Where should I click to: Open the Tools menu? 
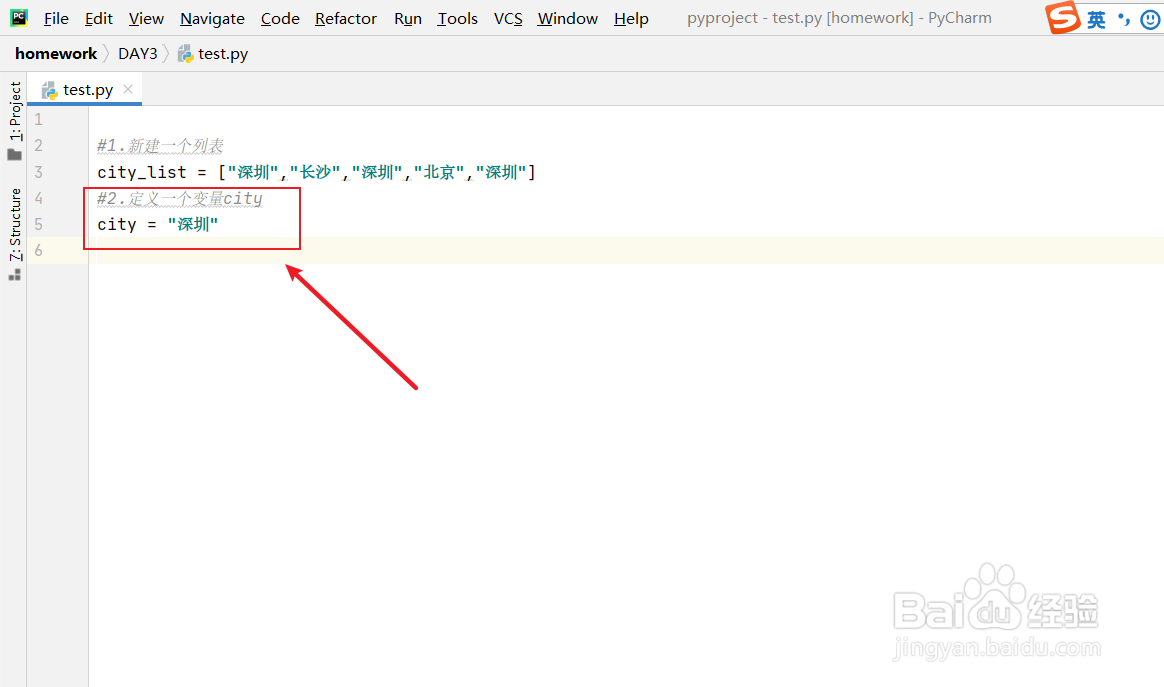coord(457,19)
